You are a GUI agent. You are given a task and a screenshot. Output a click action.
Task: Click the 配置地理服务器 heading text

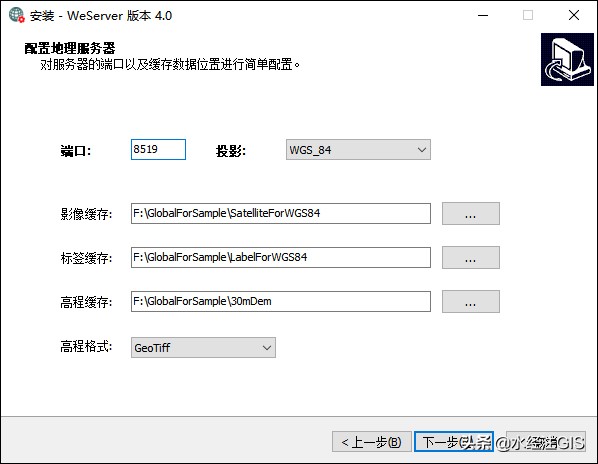70,48
